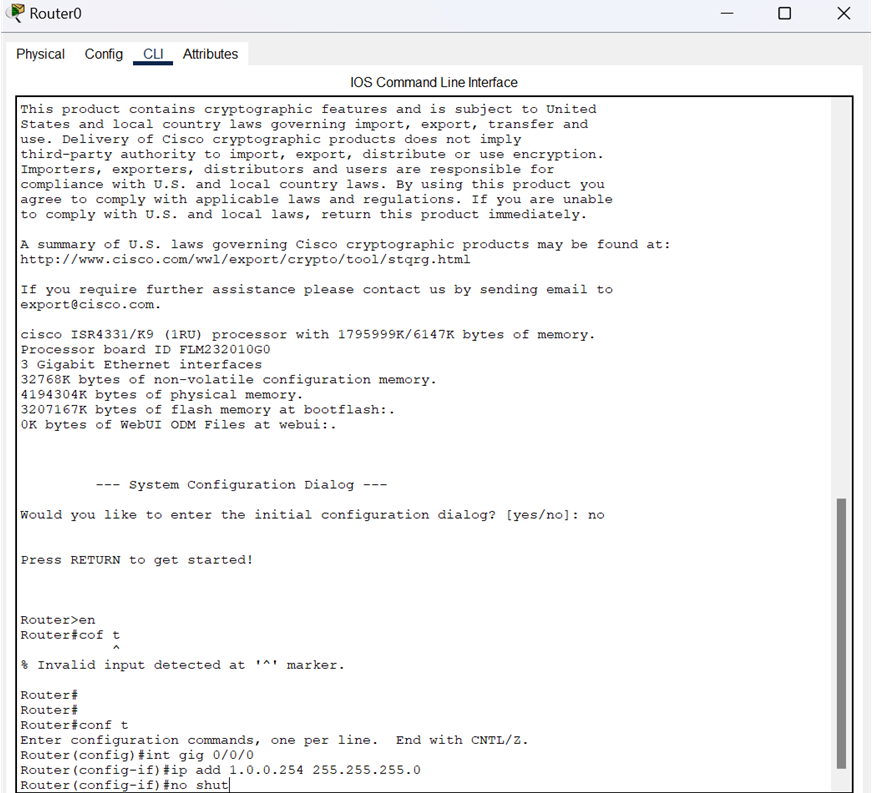Click the Router0 Packet Tracer window icon

[16, 13]
